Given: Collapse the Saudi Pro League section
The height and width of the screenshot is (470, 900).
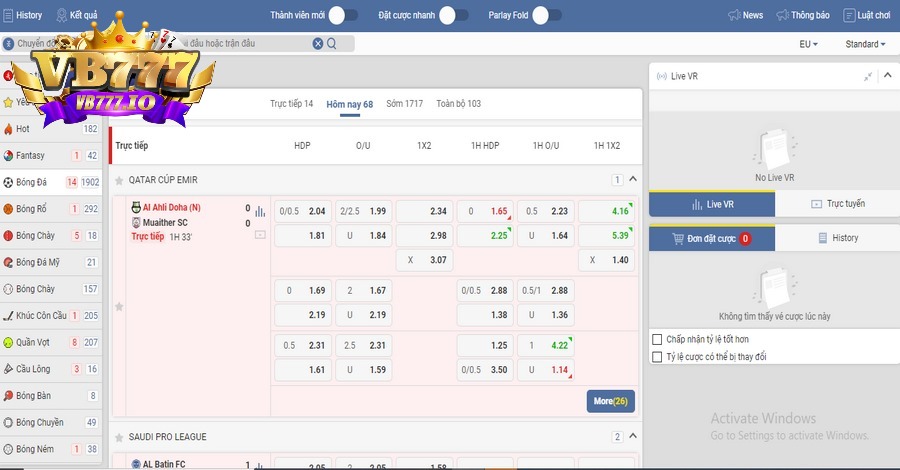Looking at the screenshot, I should point(633,436).
